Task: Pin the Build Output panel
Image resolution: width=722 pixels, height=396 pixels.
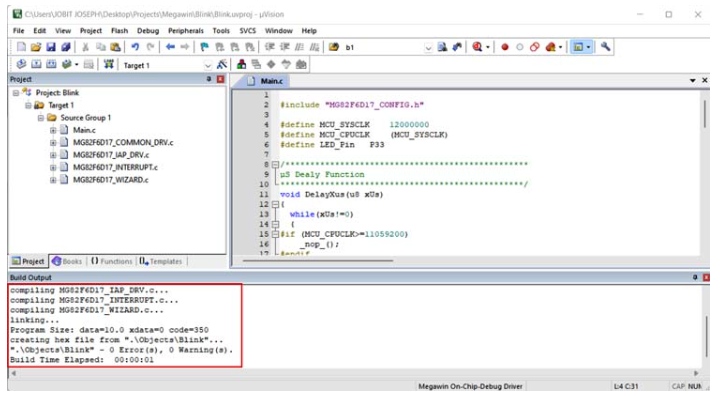Action: click(695, 277)
